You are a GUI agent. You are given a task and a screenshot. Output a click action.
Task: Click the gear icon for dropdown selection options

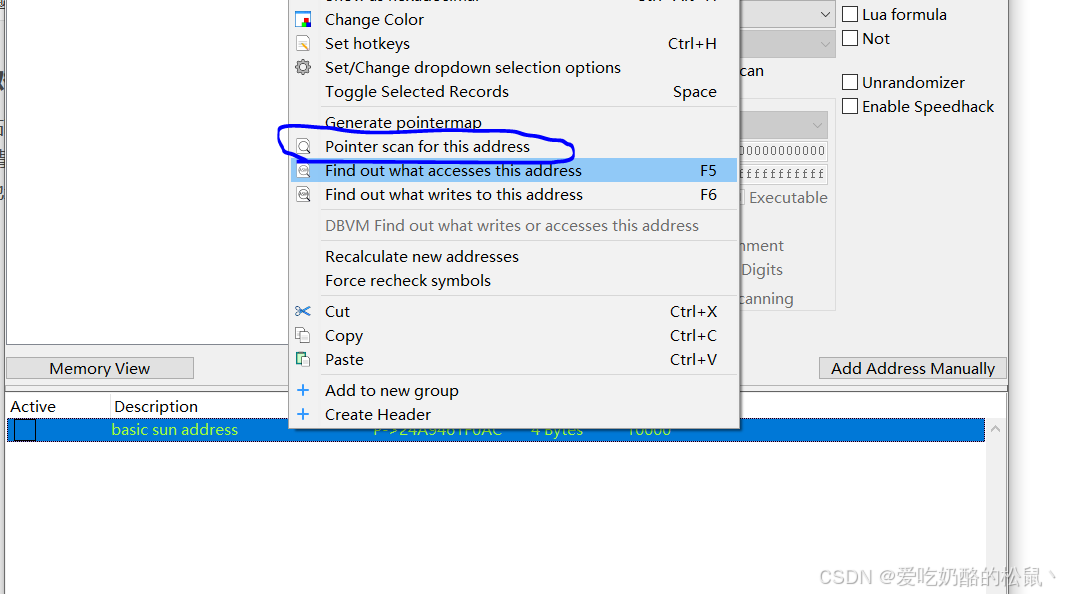[303, 67]
